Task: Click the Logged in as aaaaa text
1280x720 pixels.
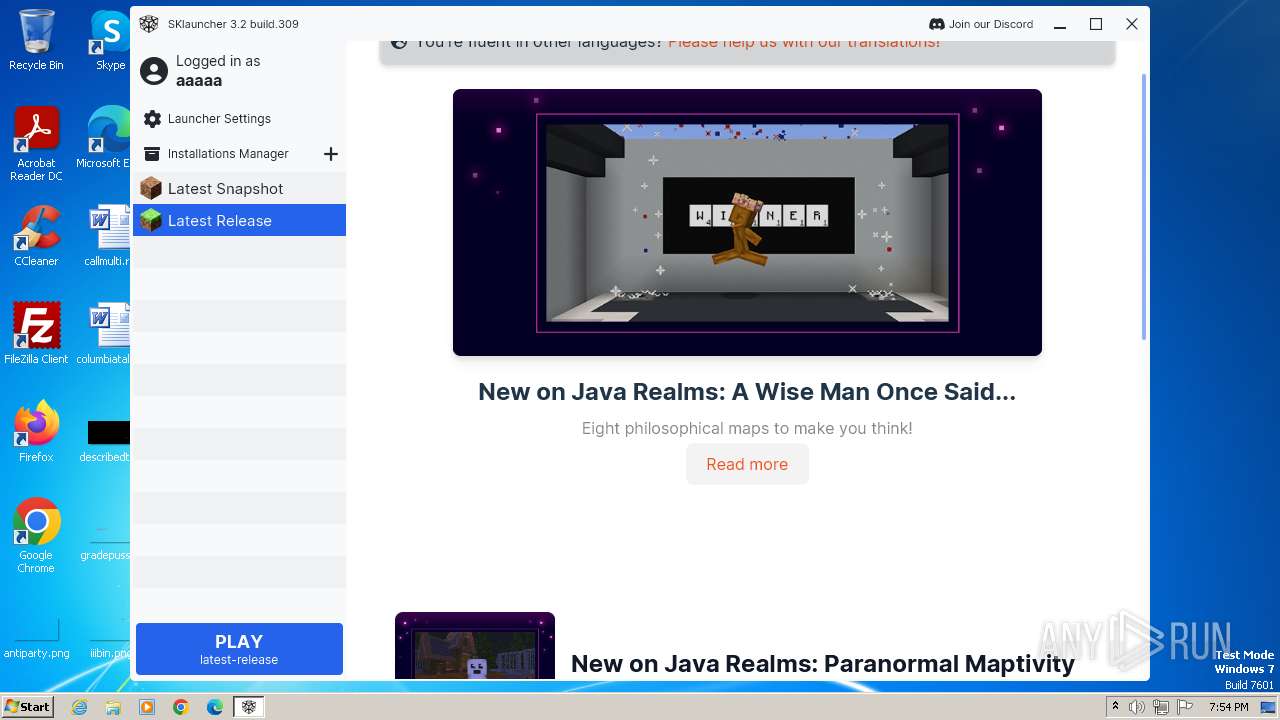Action: click(218, 71)
